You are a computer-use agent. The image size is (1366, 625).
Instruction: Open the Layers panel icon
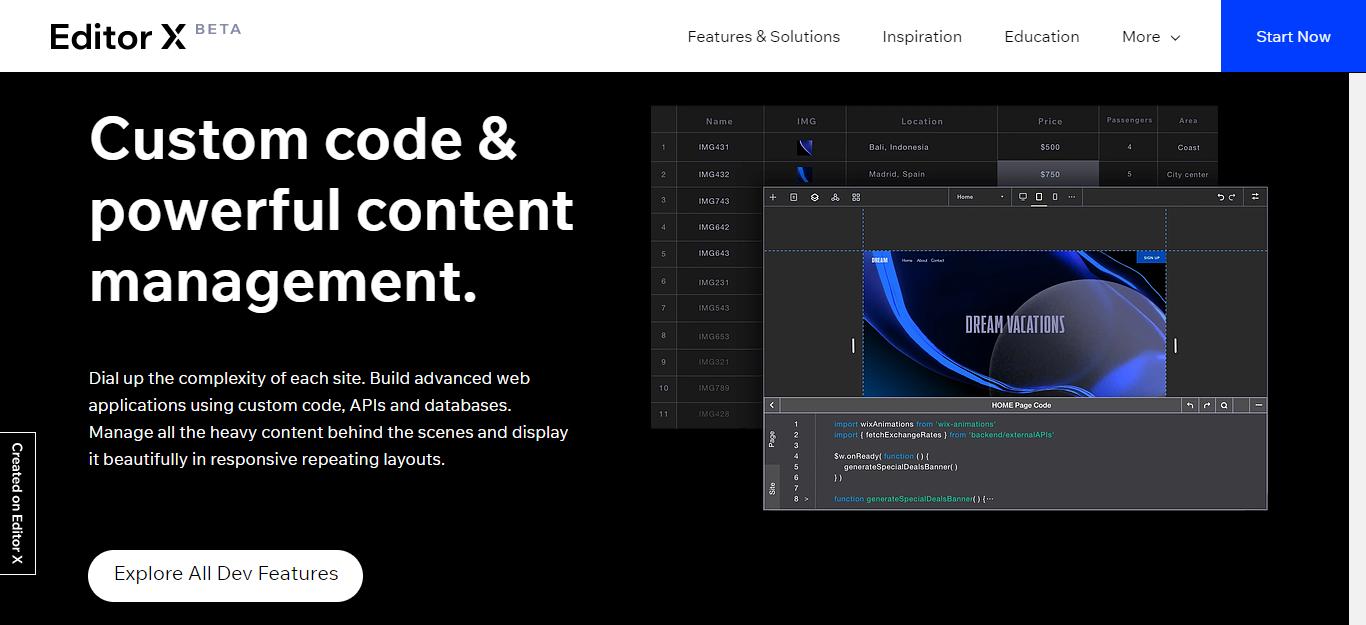815,197
